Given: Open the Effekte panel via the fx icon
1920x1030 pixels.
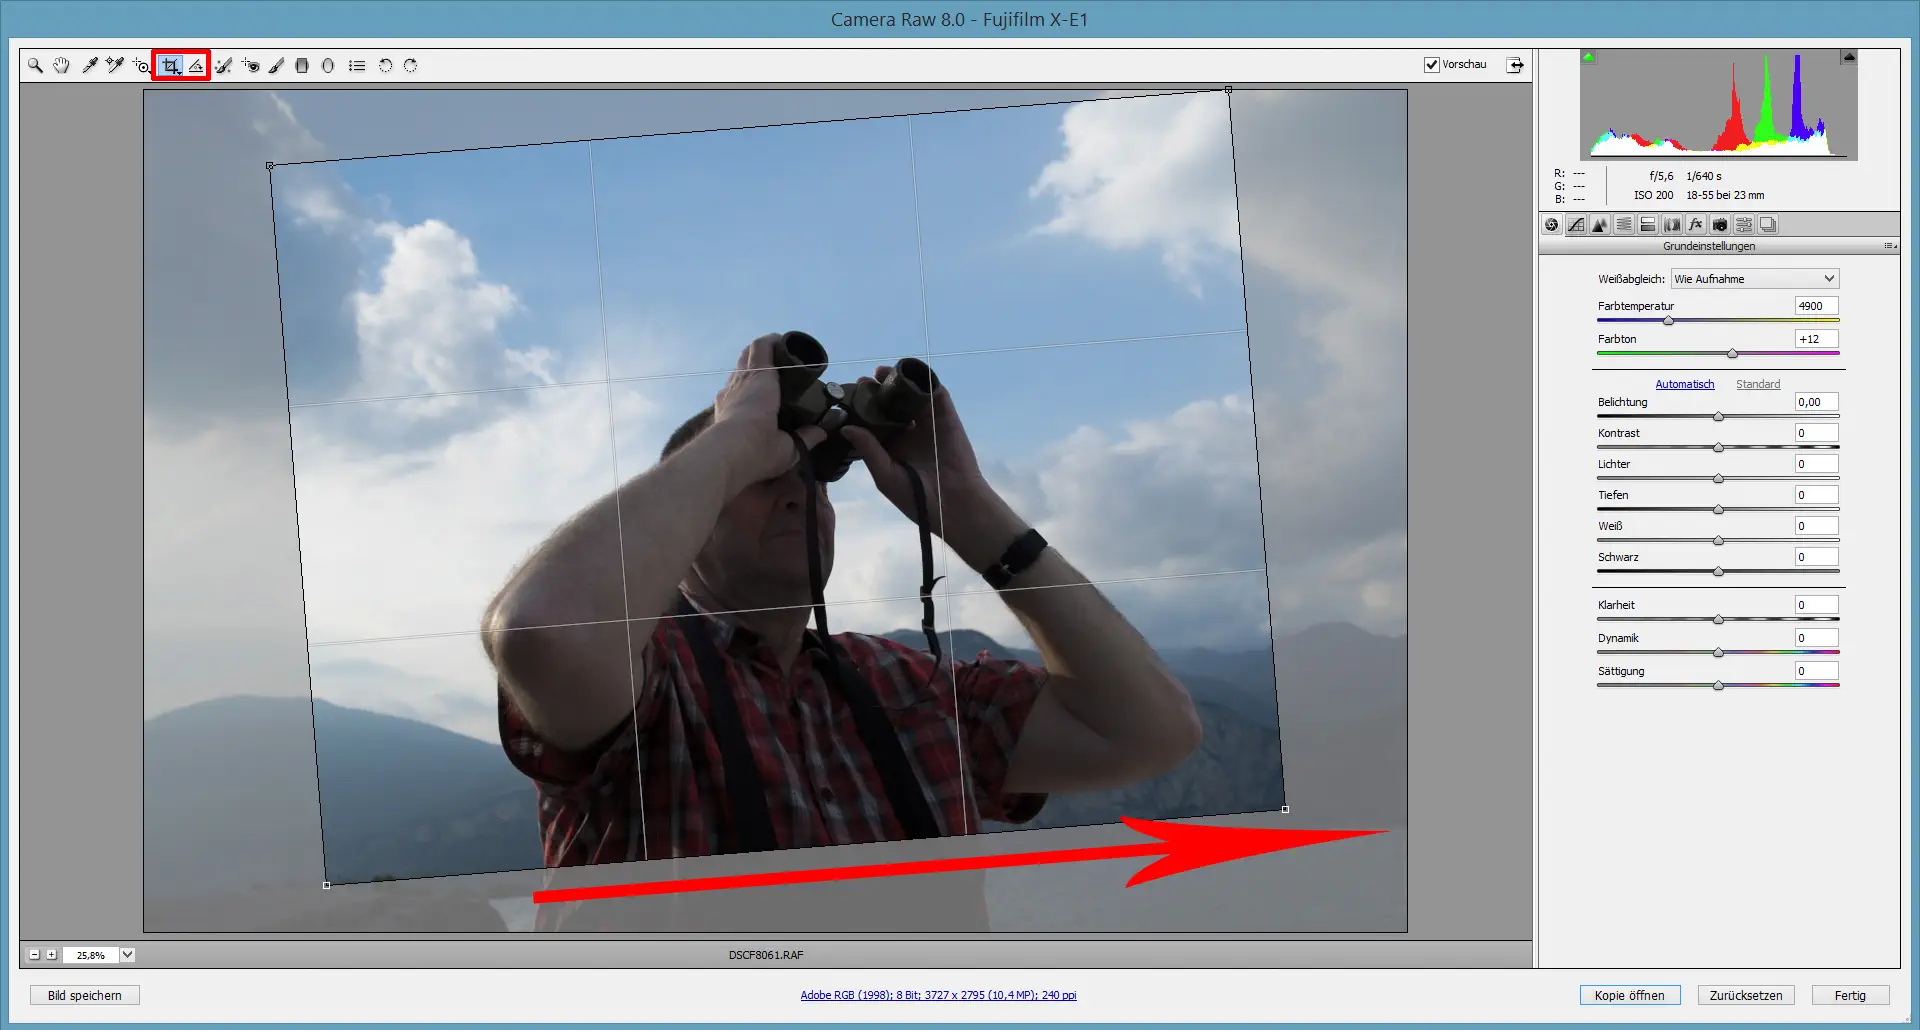Looking at the screenshot, I should point(1695,224).
